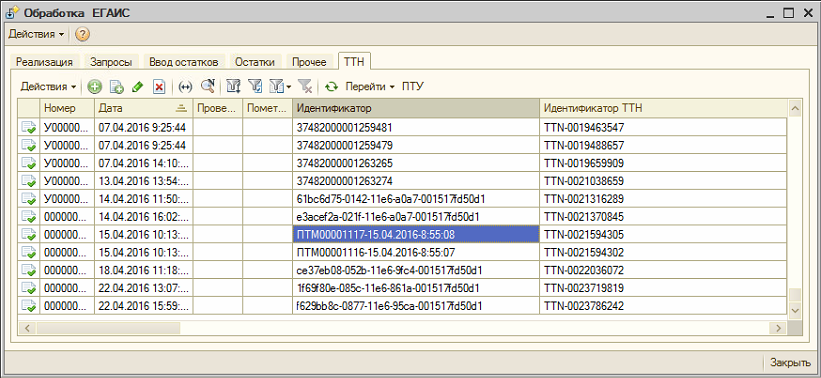Image resolution: width=821 pixels, height=378 pixels.
Task: Click the horizontal scrollbar right arrow
Action: click(x=779, y=328)
